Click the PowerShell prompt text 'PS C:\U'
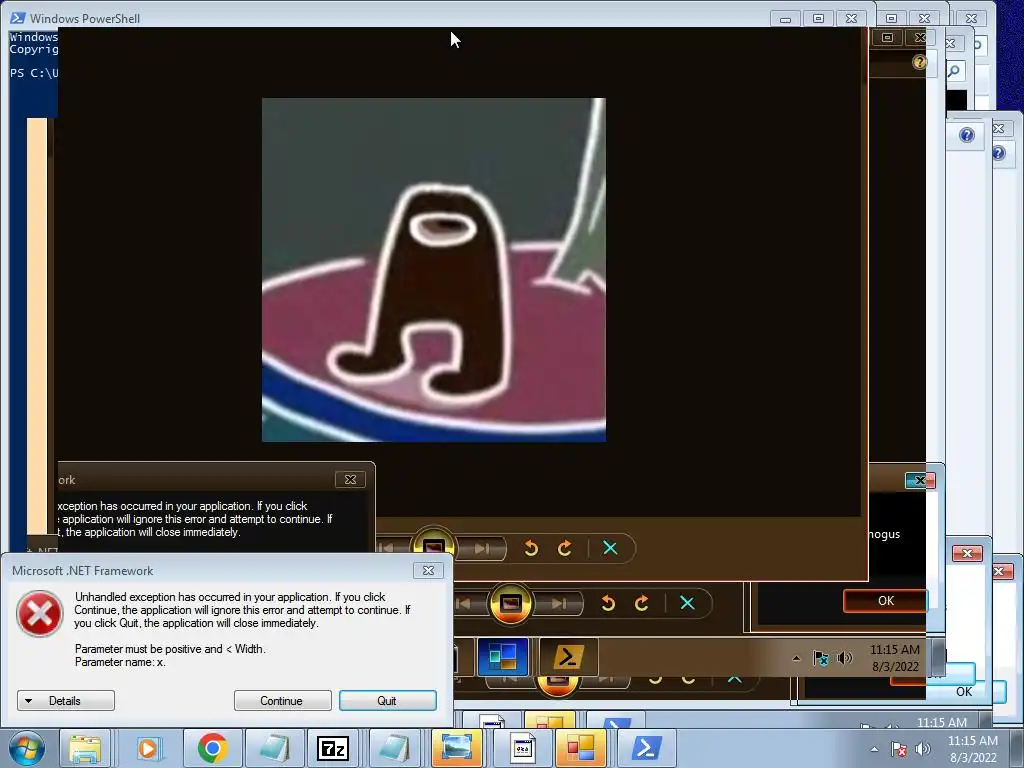The image size is (1024, 768). 34,72
